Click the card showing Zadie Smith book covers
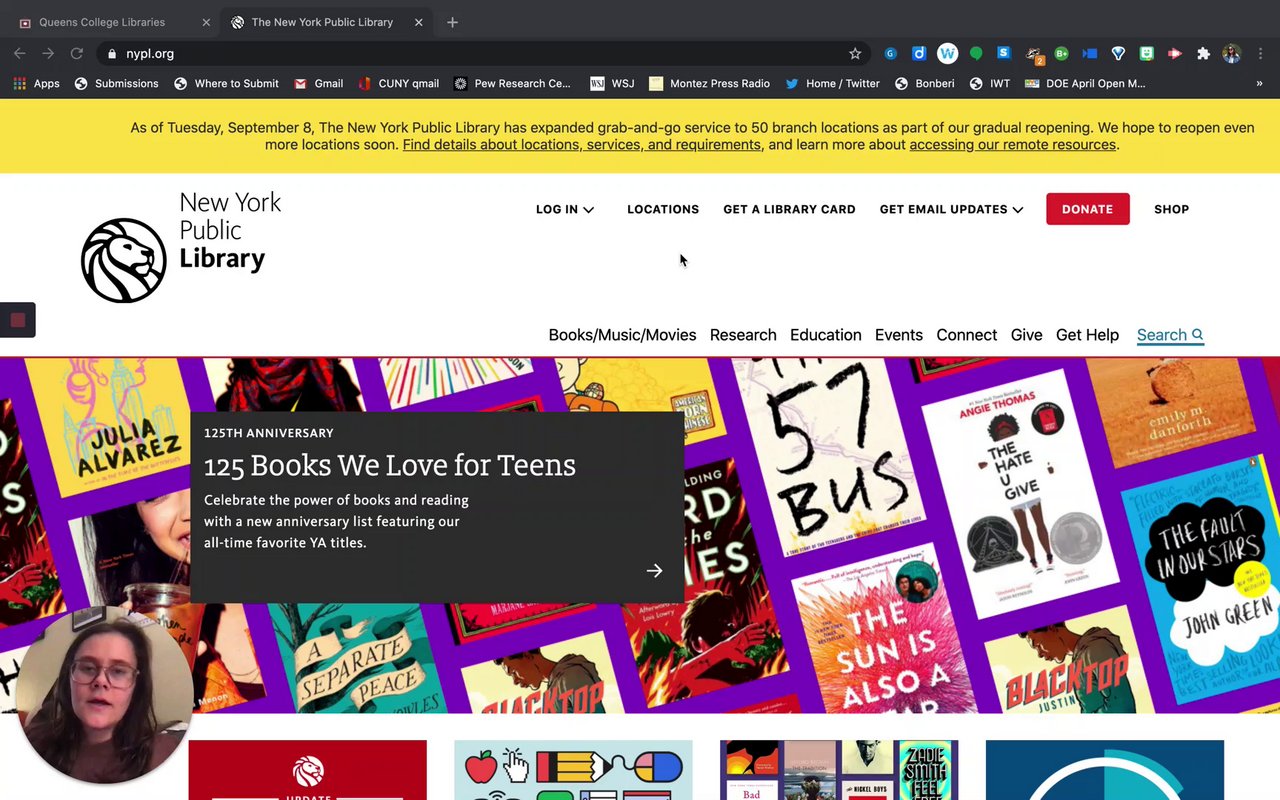Screen dimensions: 1280x800 [x=839, y=770]
